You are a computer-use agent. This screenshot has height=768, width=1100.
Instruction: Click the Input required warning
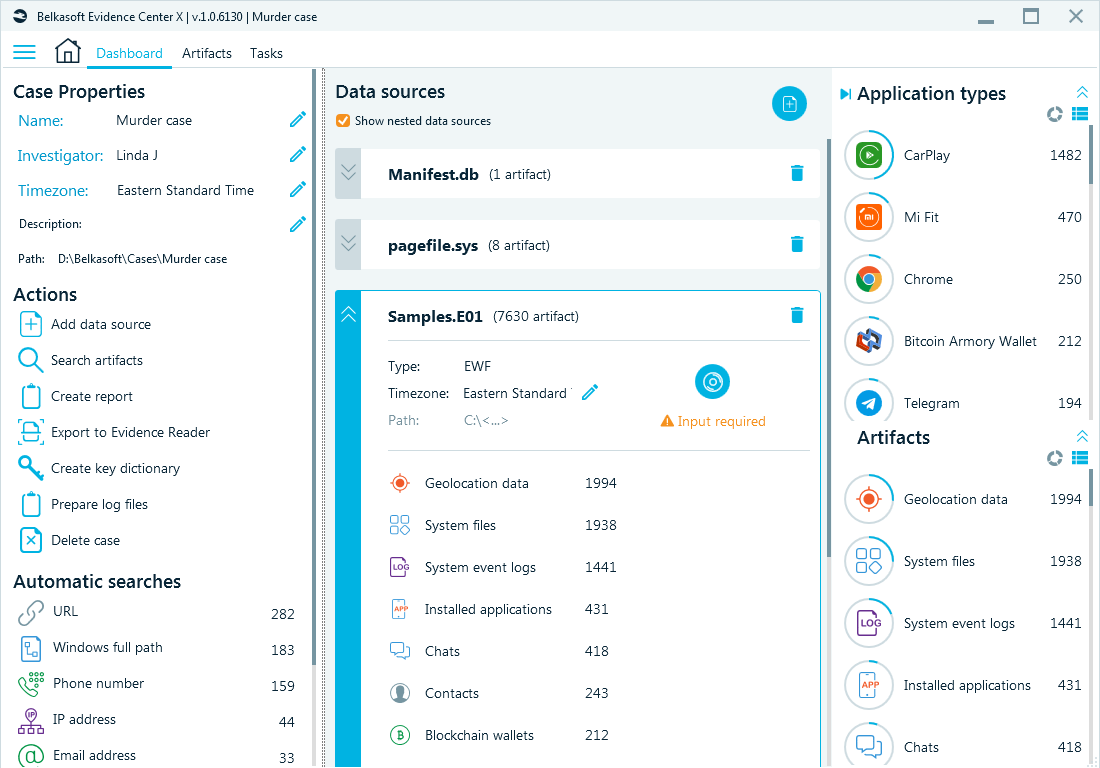pos(713,421)
